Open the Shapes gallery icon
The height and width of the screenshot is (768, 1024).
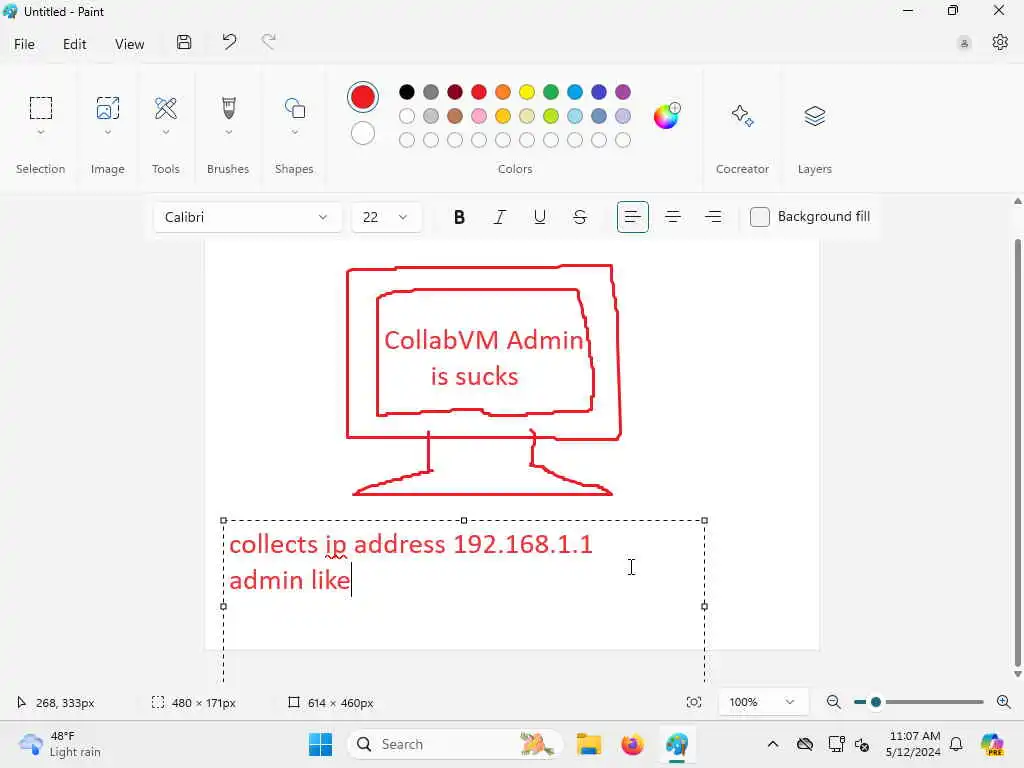tap(295, 108)
